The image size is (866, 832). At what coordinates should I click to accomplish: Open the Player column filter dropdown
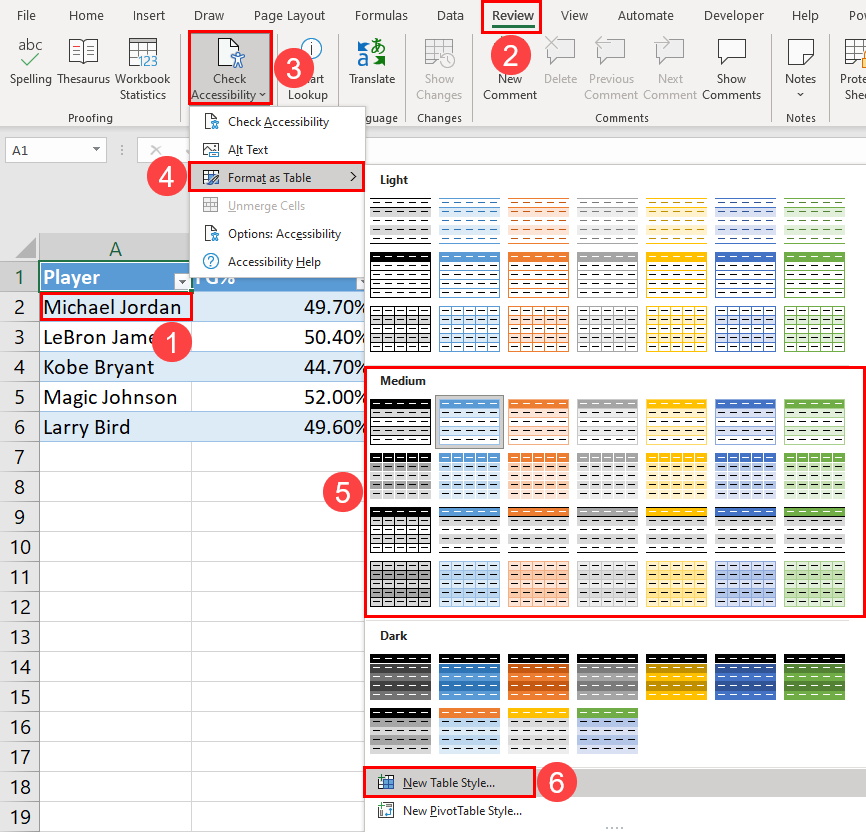(x=181, y=281)
